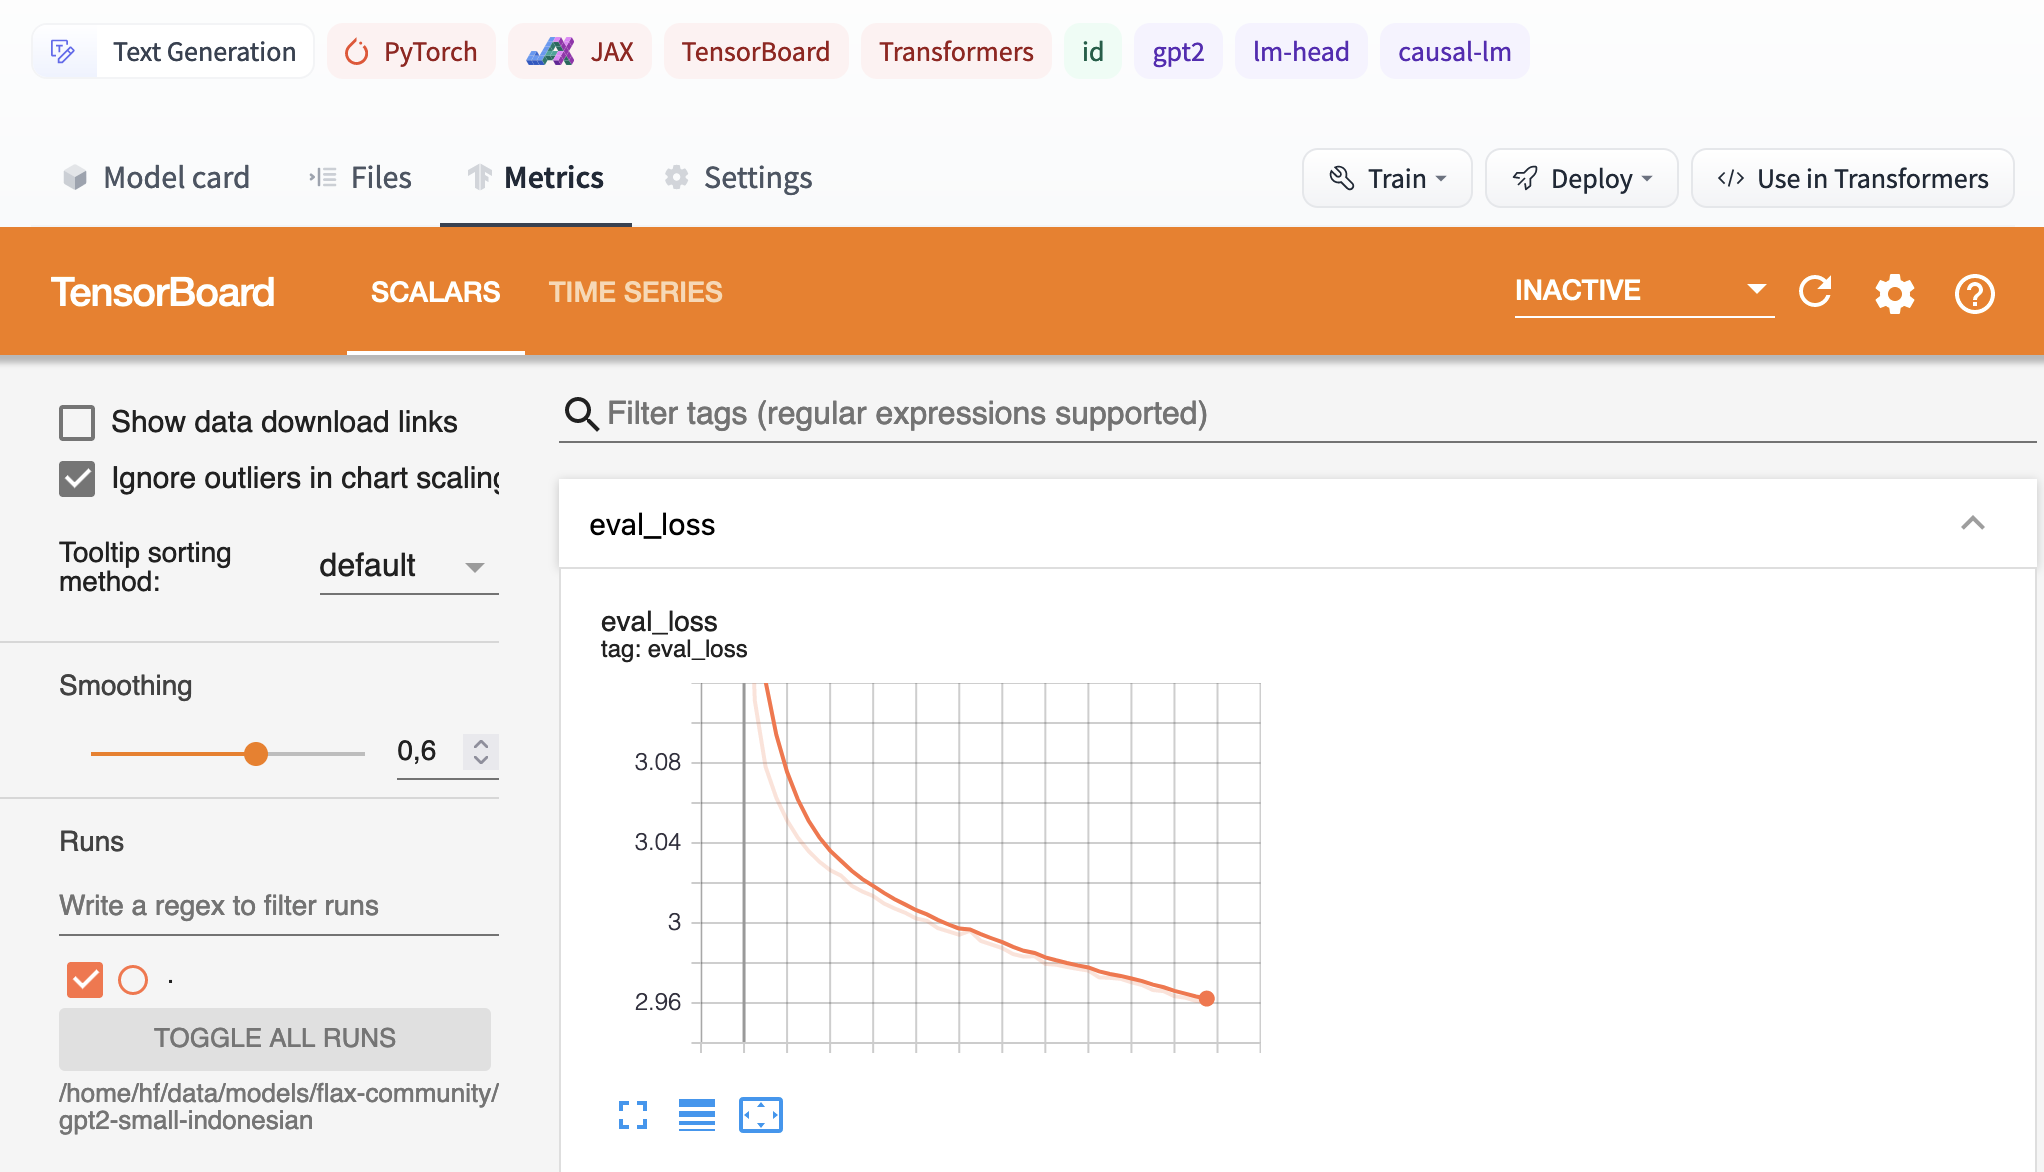Click the last data point on chart

[1207, 998]
